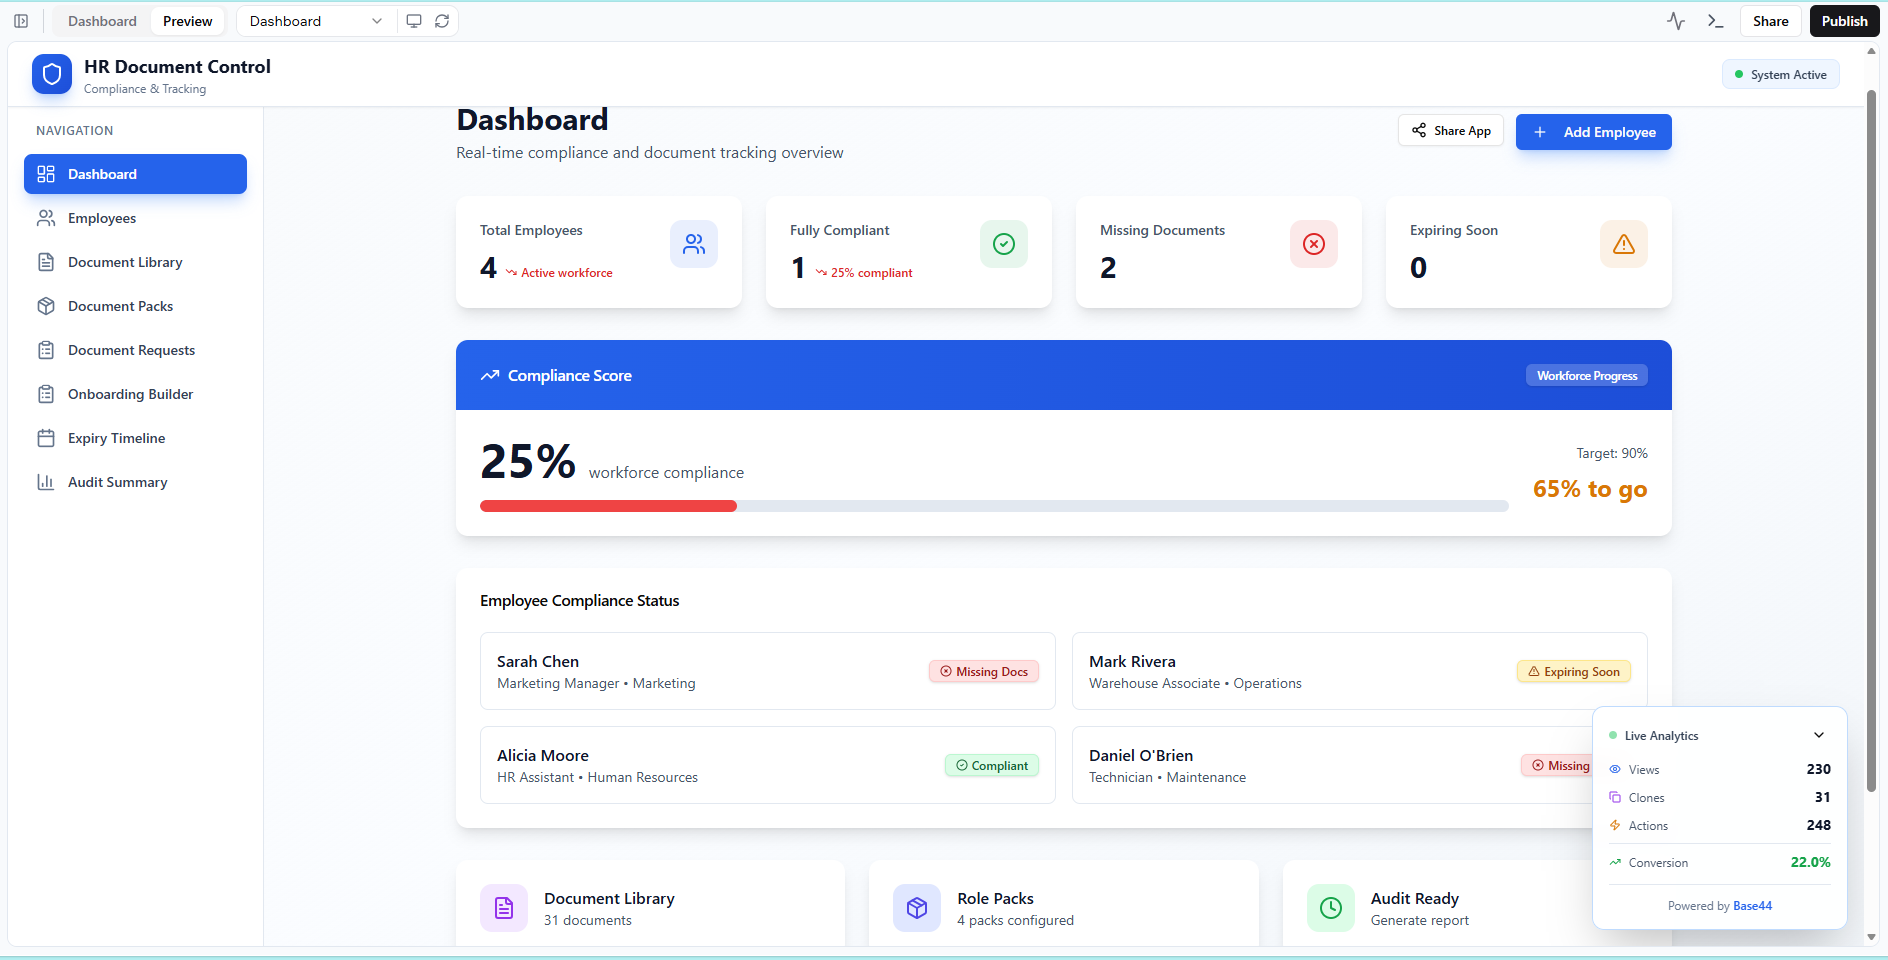Refresh the preview with the reload icon
The width and height of the screenshot is (1888, 960).
point(442,21)
